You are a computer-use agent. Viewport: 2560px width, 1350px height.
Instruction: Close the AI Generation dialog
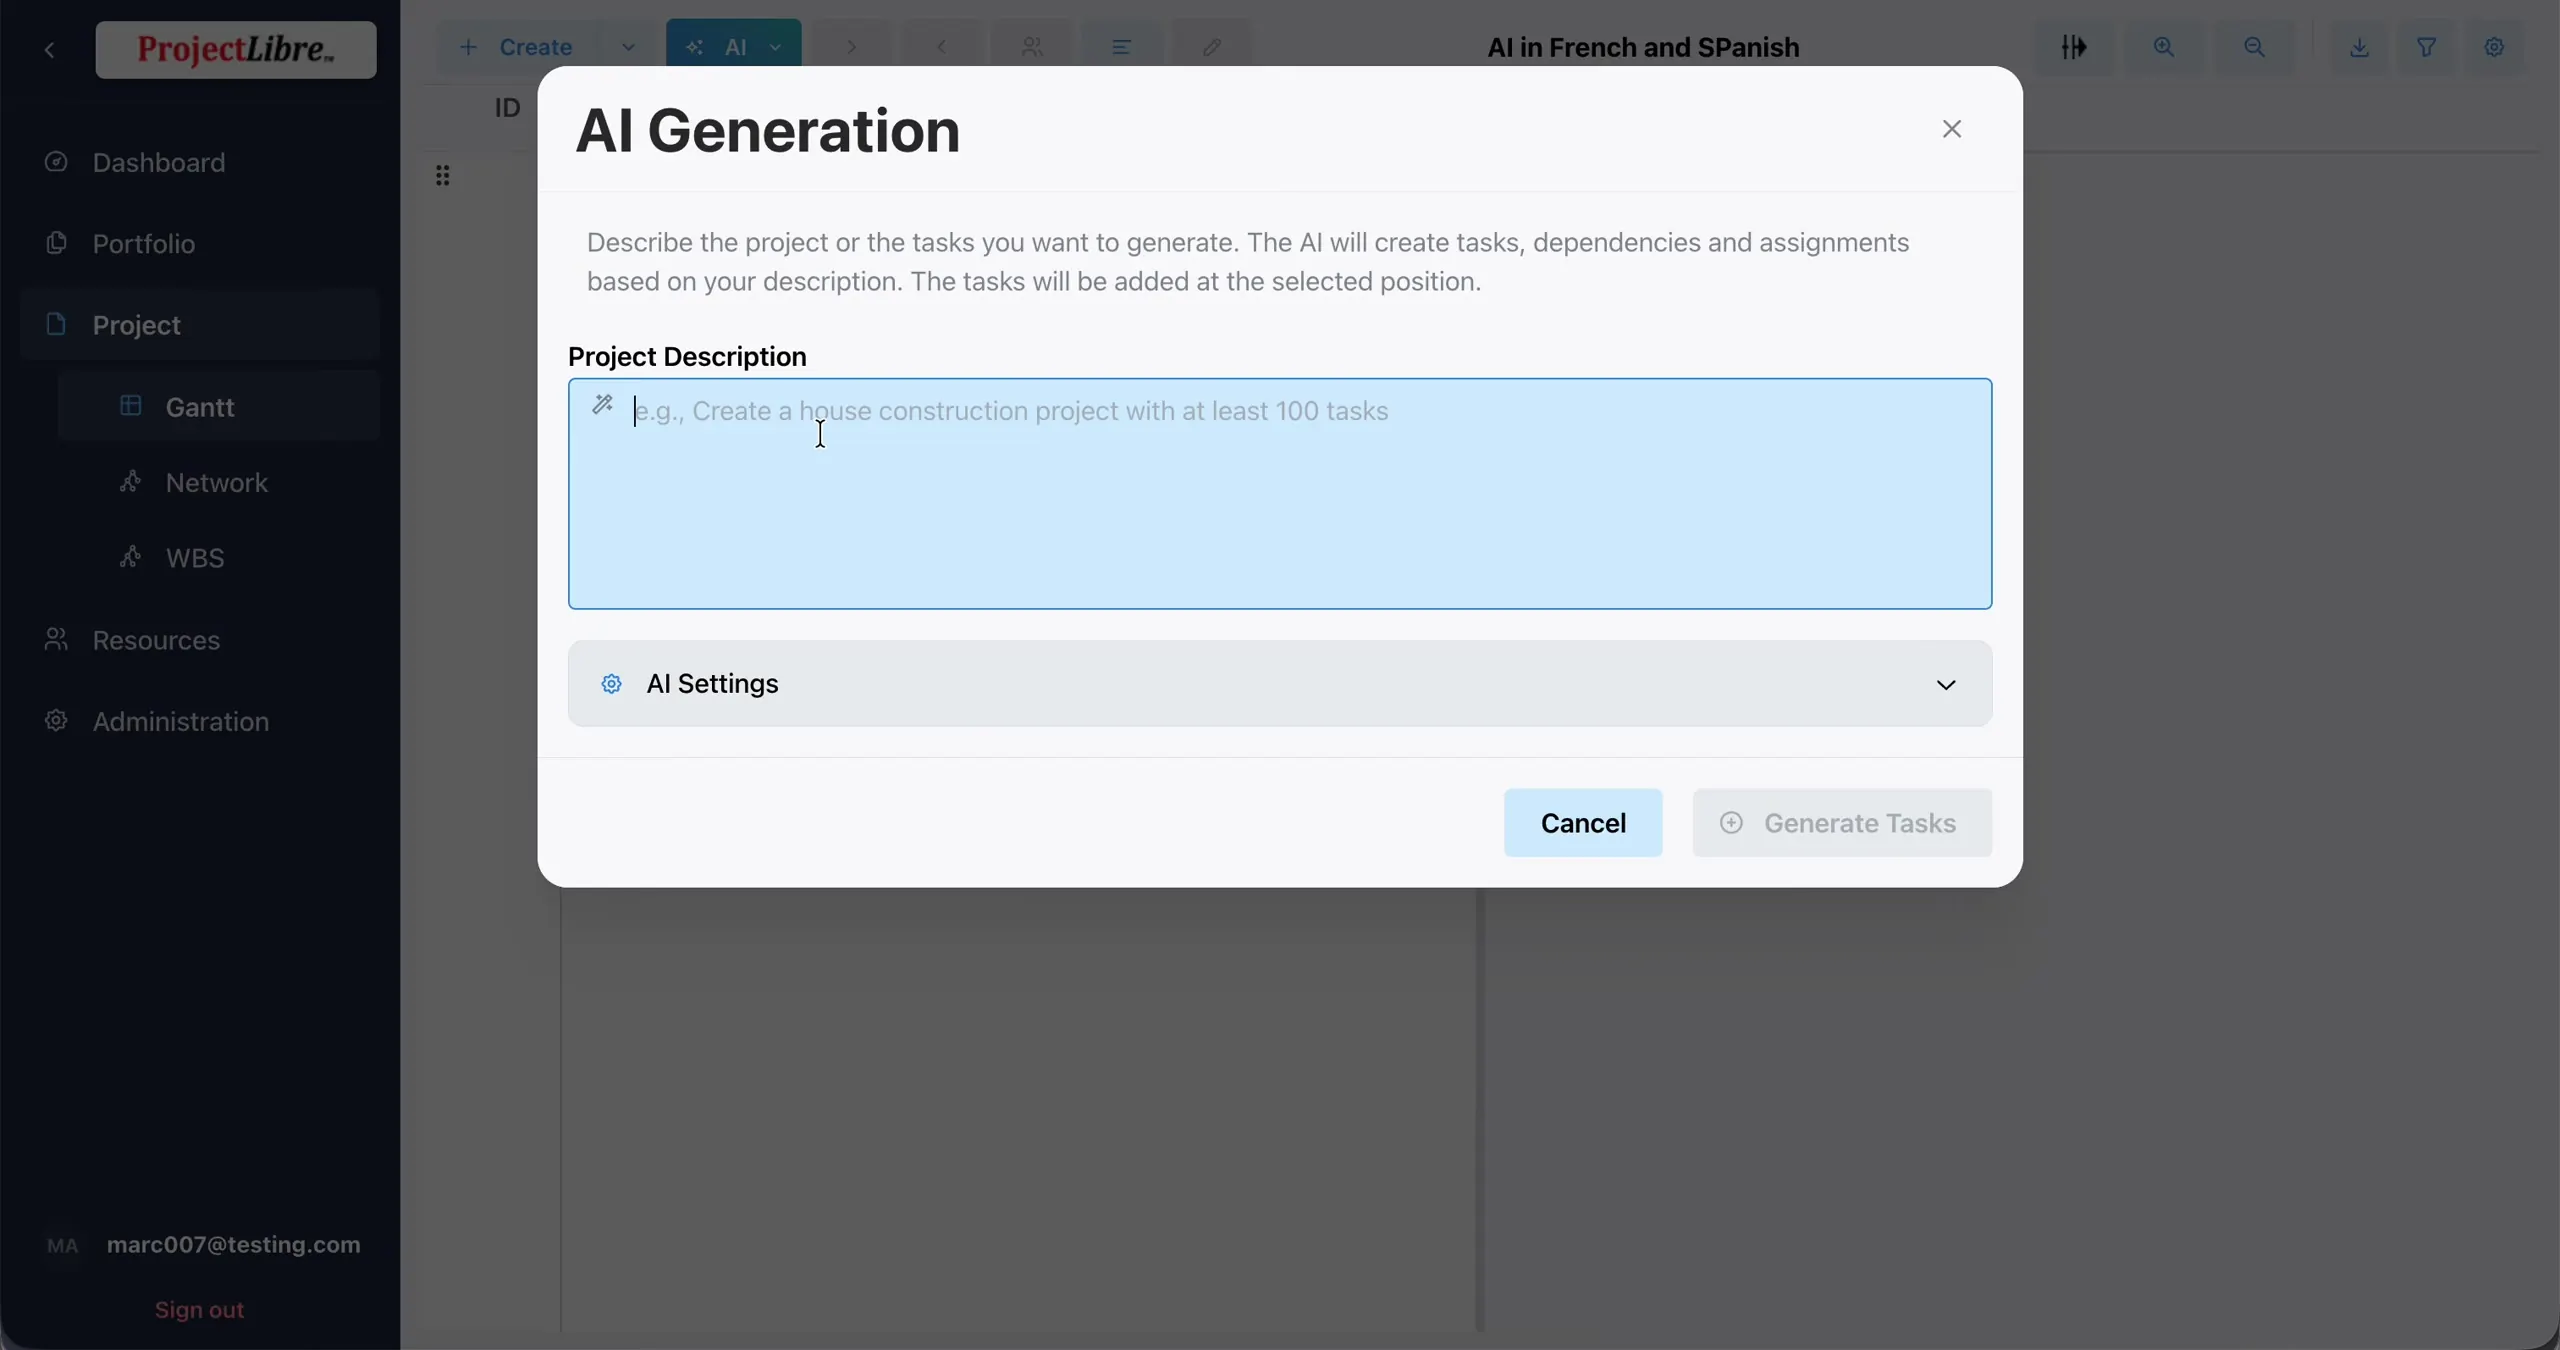tap(1951, 129)
